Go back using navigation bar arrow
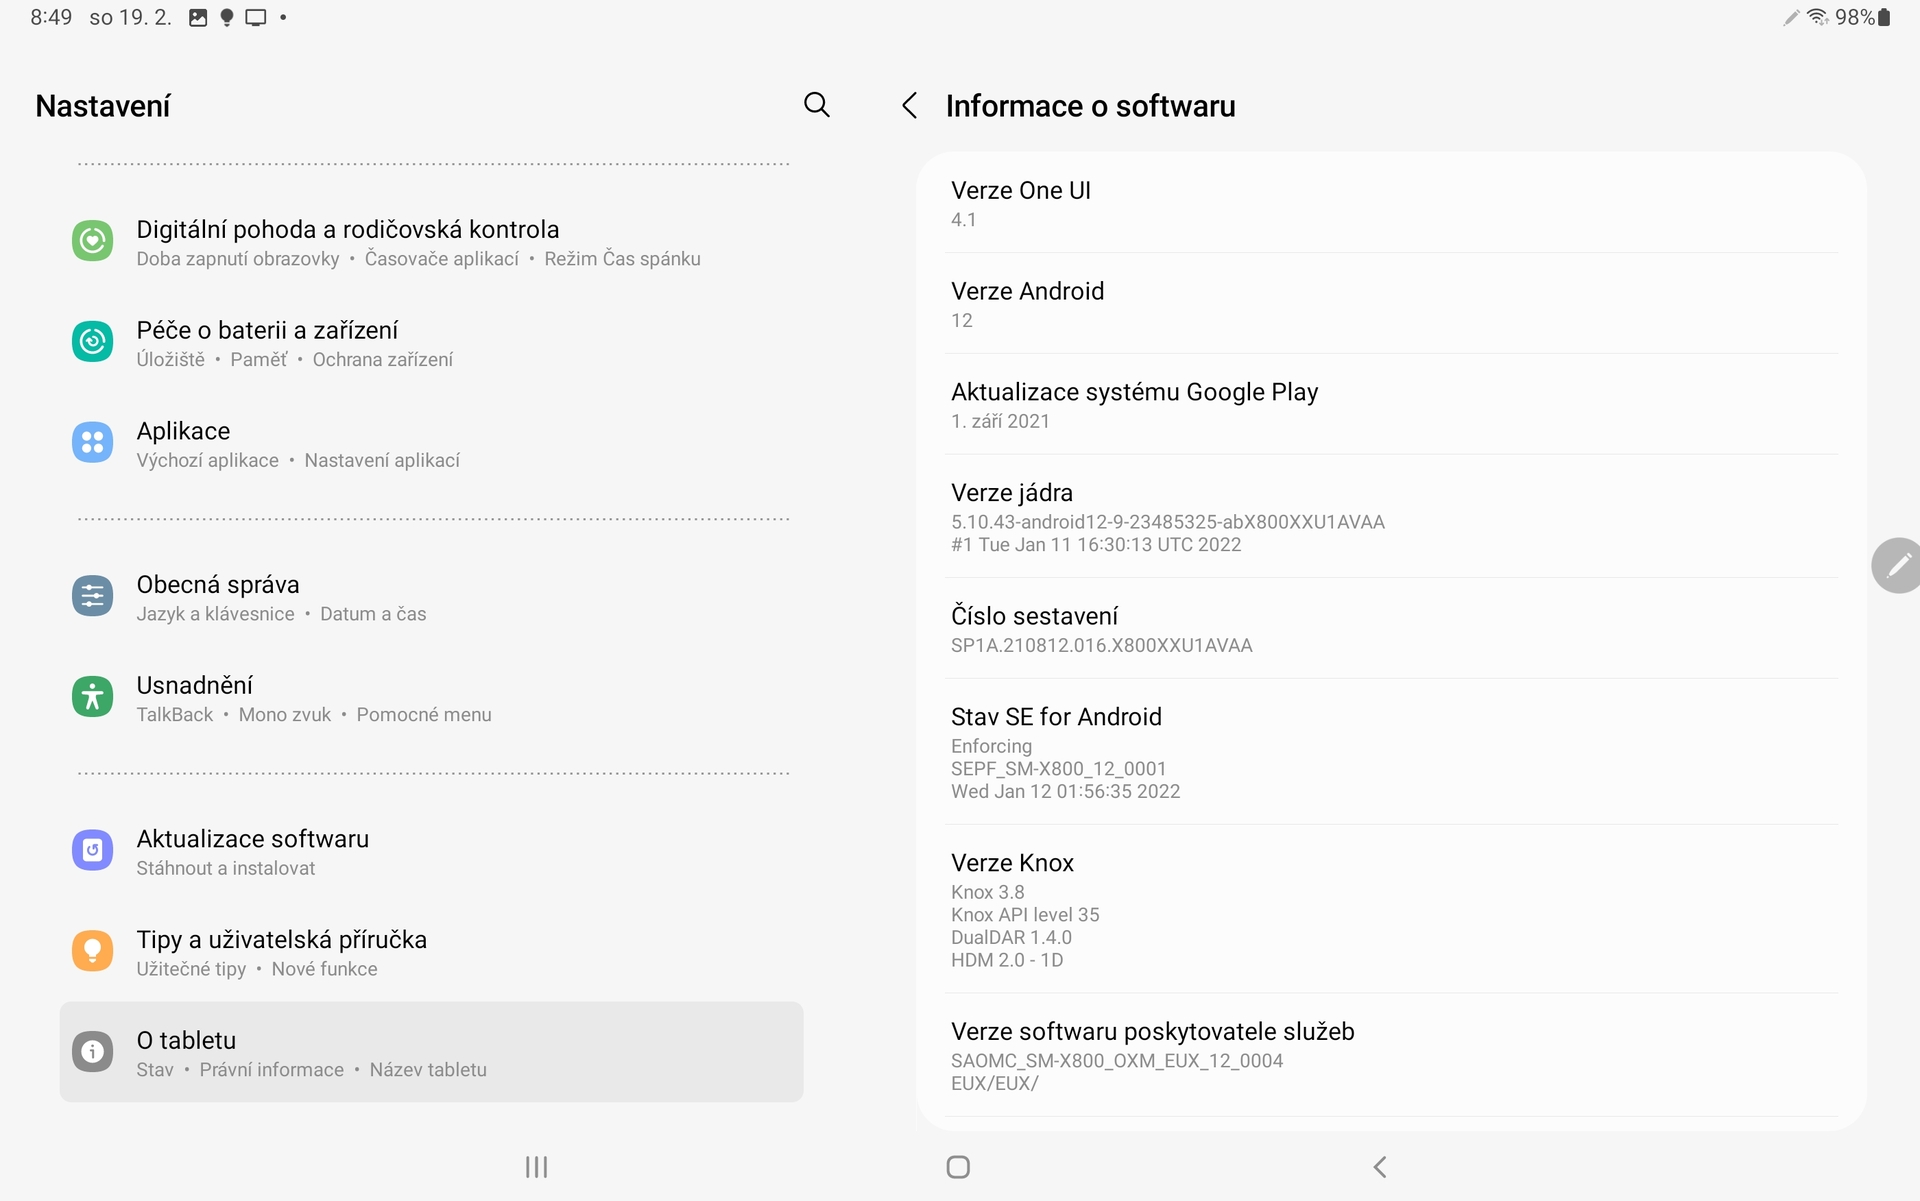1920x1201 pixels. coord(1379,1166)
